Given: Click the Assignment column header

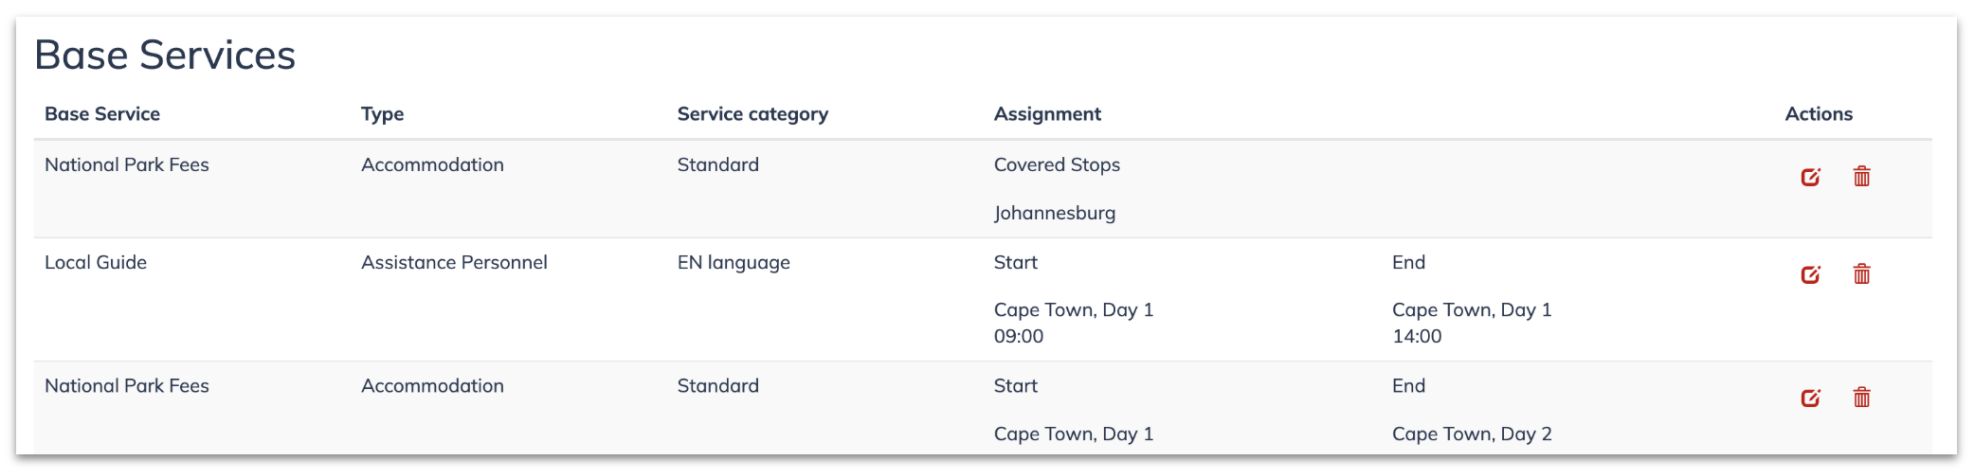Looking at the screenshot, I should coord(1047,114).
